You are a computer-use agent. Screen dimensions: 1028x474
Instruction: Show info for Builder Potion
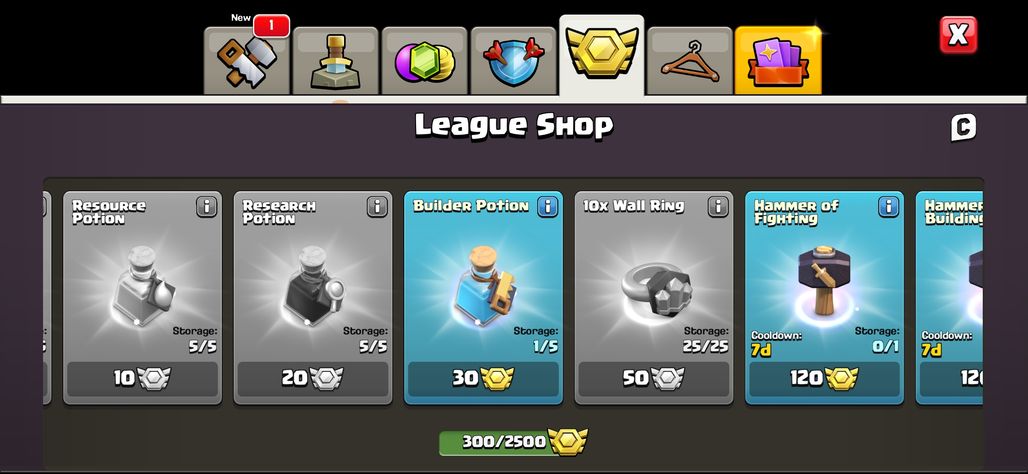click(547, 207)
